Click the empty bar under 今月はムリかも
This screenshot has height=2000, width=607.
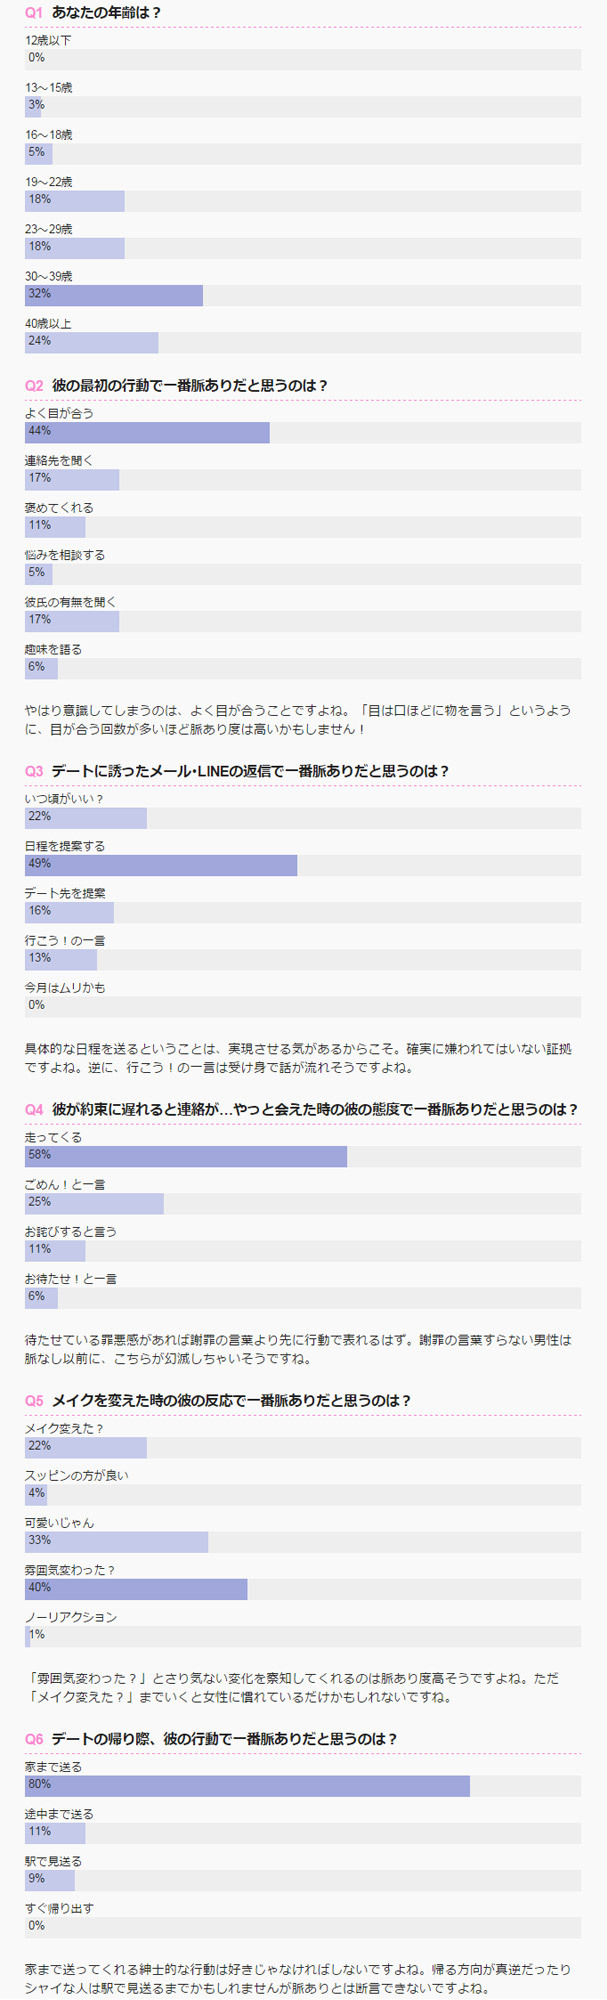(x=302, y=1006)
